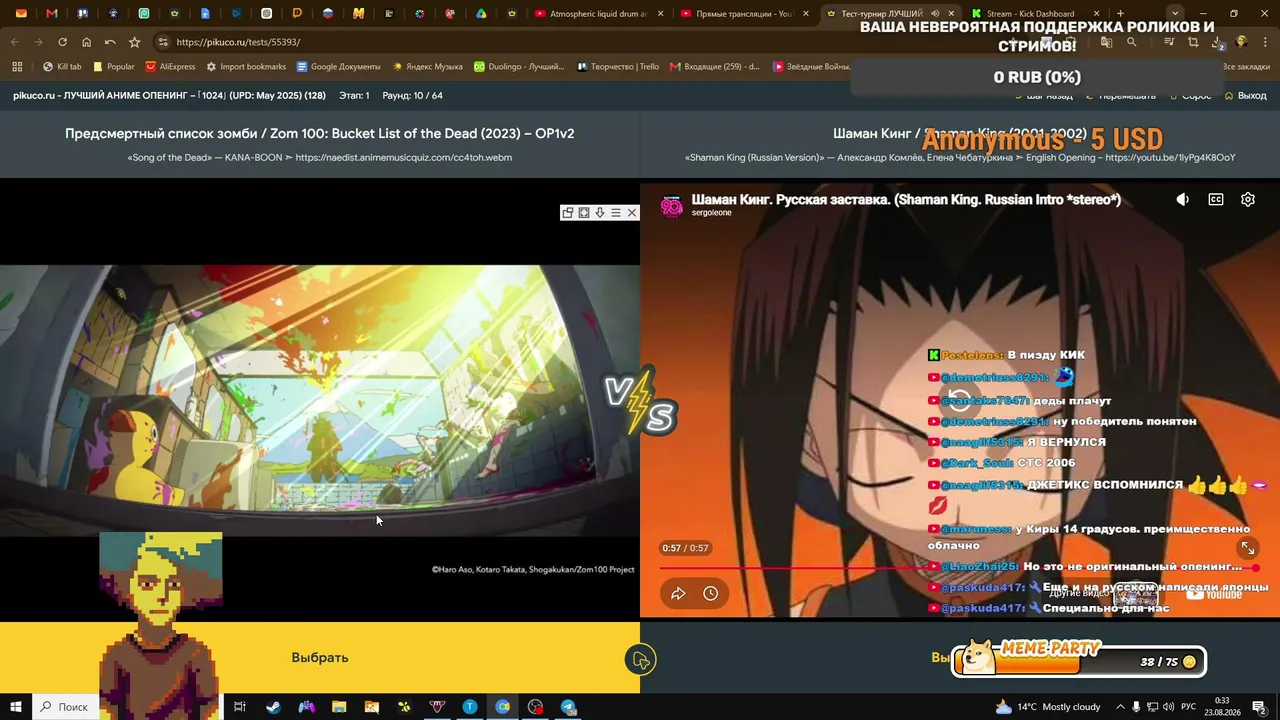Open the Windows Start menu
This screenshot has height=720, width=1280.
(16, 707)
